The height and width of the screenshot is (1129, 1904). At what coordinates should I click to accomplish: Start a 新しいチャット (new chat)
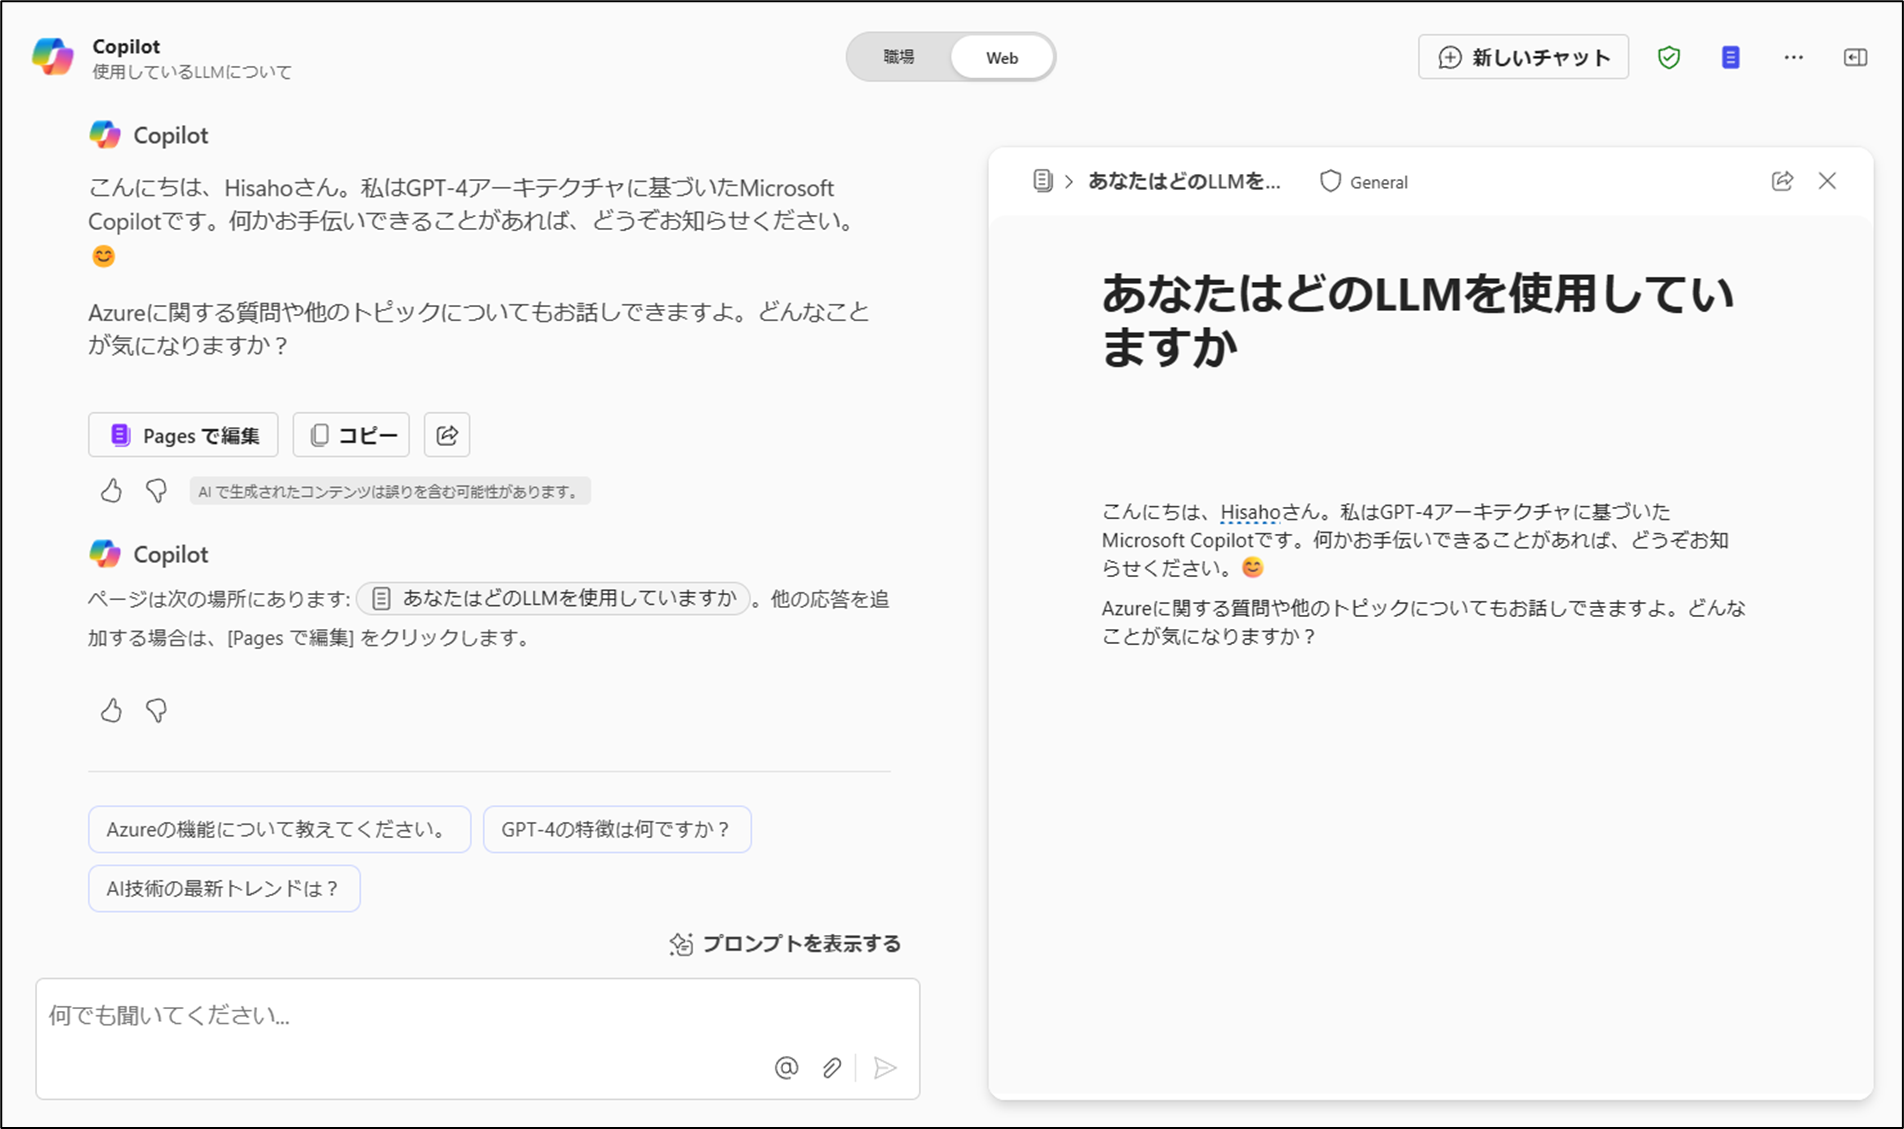coord(1523,57)
